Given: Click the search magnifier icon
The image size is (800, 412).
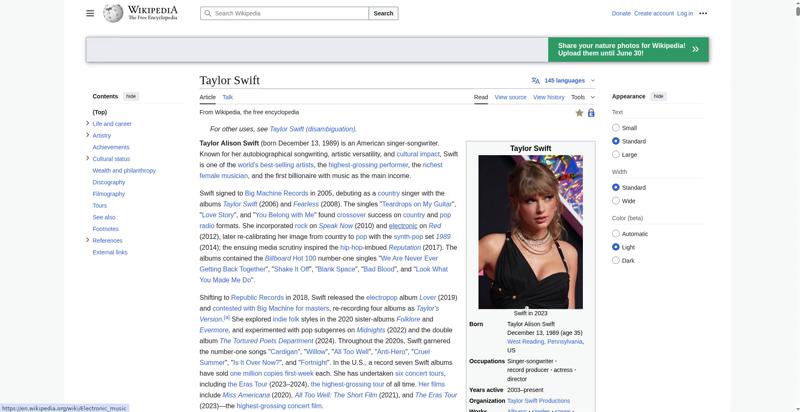Looking at the screenshot, I should (208, 13).
